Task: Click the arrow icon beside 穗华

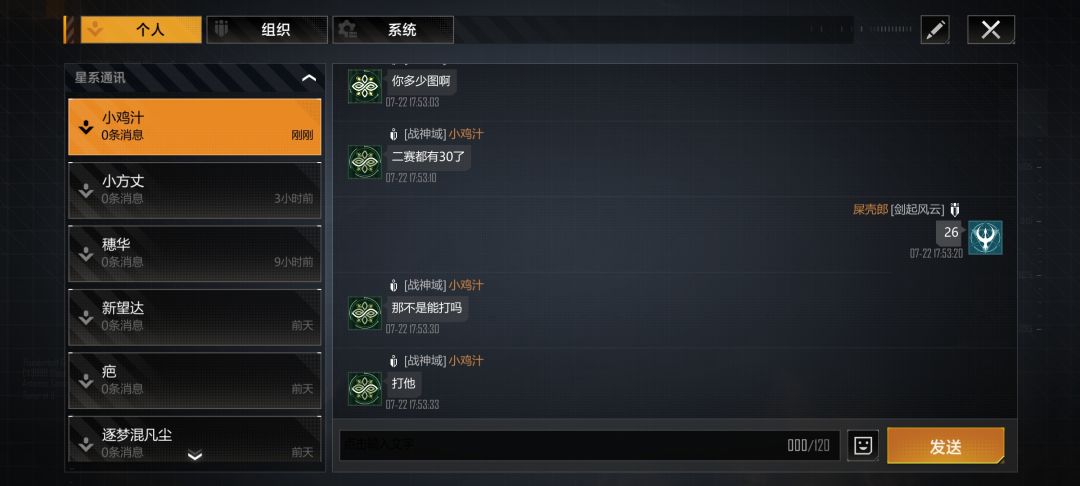Action: point(85,254)
